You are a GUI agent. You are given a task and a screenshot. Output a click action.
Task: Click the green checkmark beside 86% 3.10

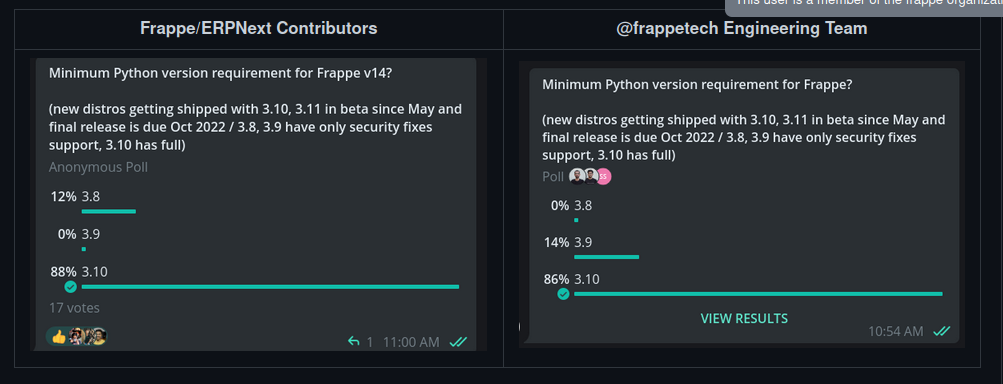pyautogui.click(x=563, y=294)
